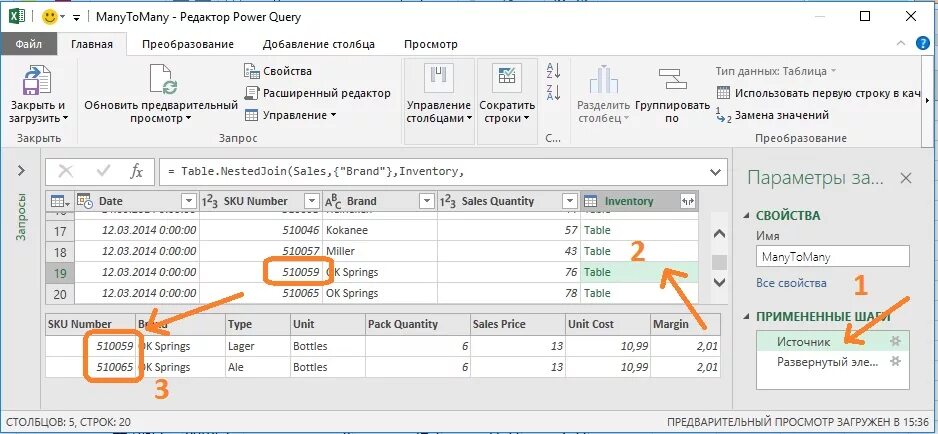The image size is (938, 434).
Task: Open settings gear for Источник step
Action: click(x=895, y=341)
